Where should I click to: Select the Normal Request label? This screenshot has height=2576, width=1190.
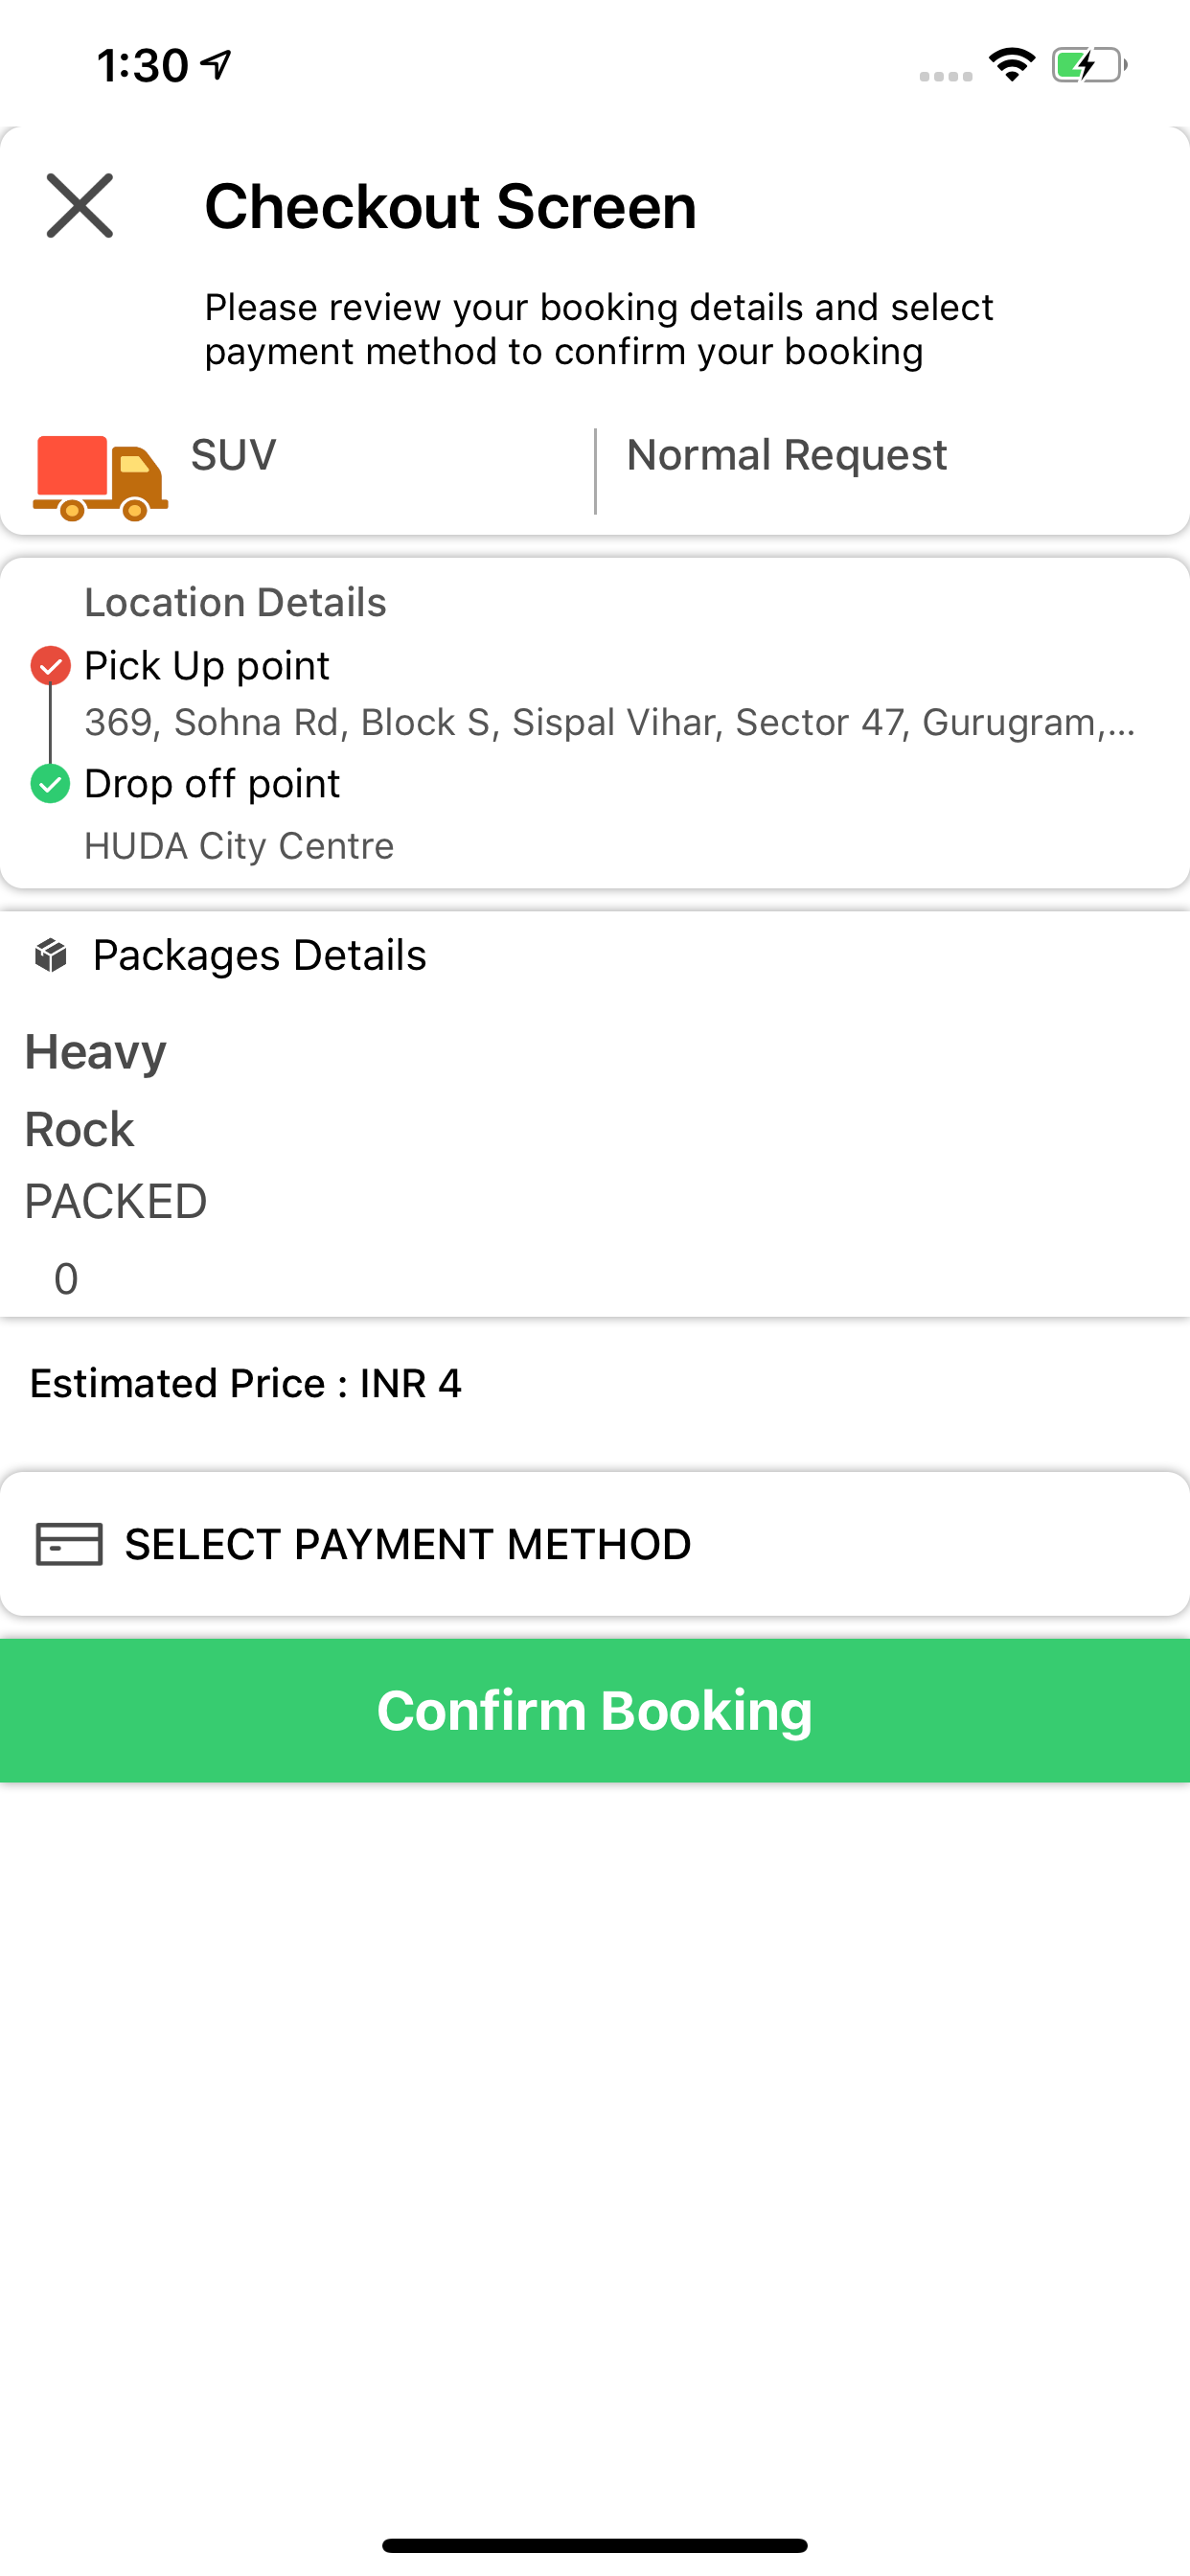[x=787, y=455]
